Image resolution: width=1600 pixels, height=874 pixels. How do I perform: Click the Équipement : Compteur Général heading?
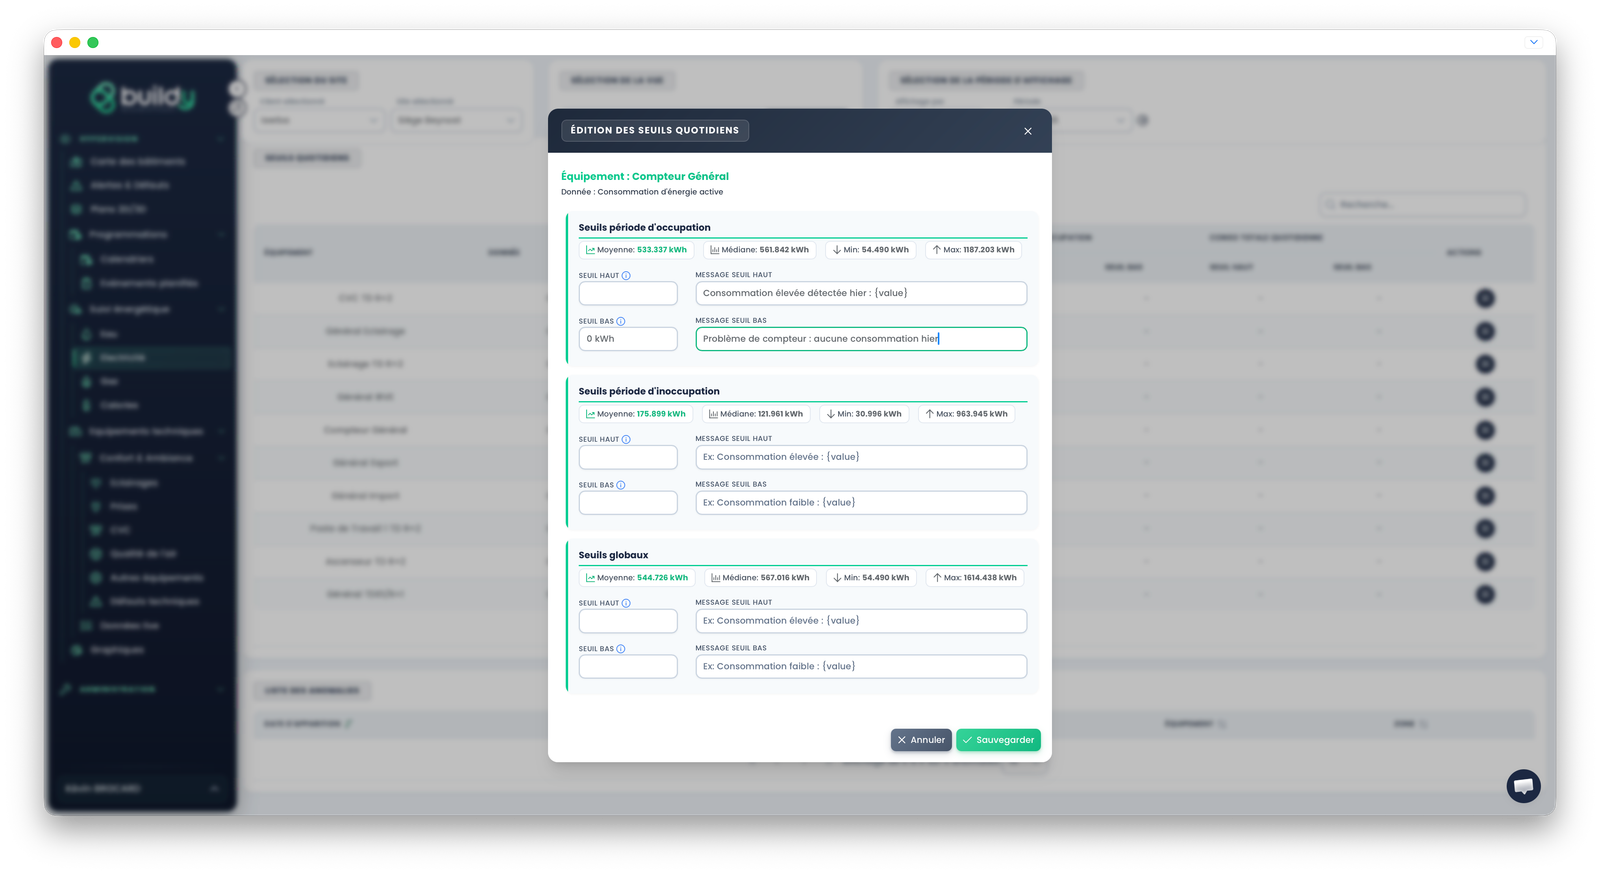point(645,176)
